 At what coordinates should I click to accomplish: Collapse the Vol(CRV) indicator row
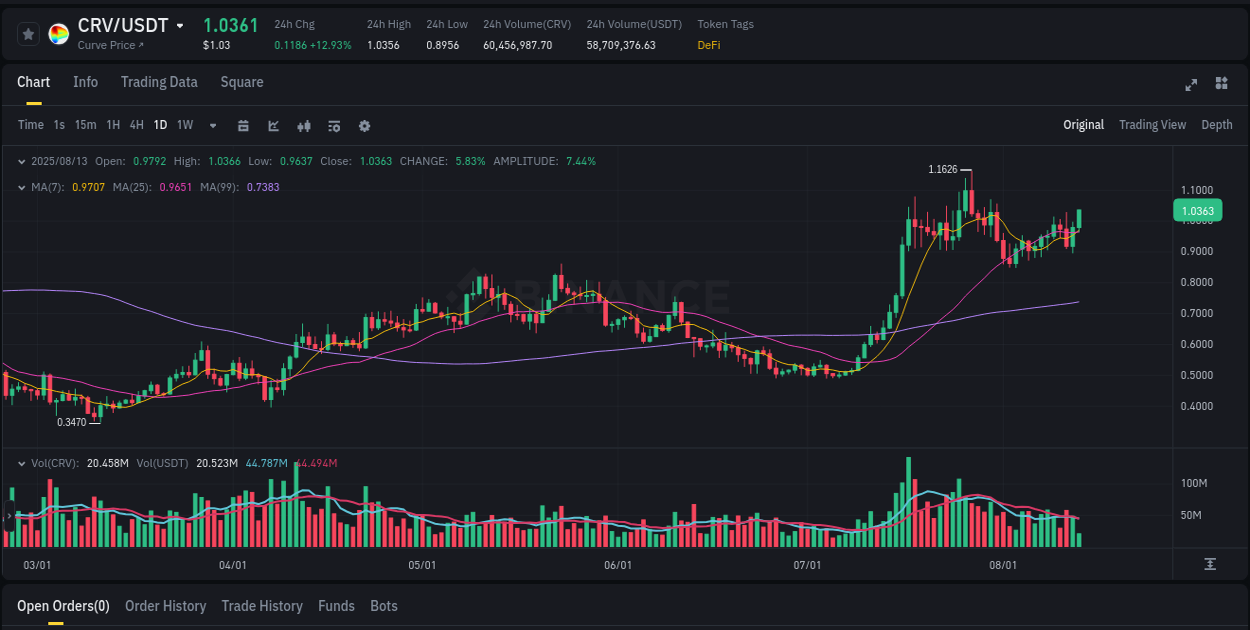[22, 462]
